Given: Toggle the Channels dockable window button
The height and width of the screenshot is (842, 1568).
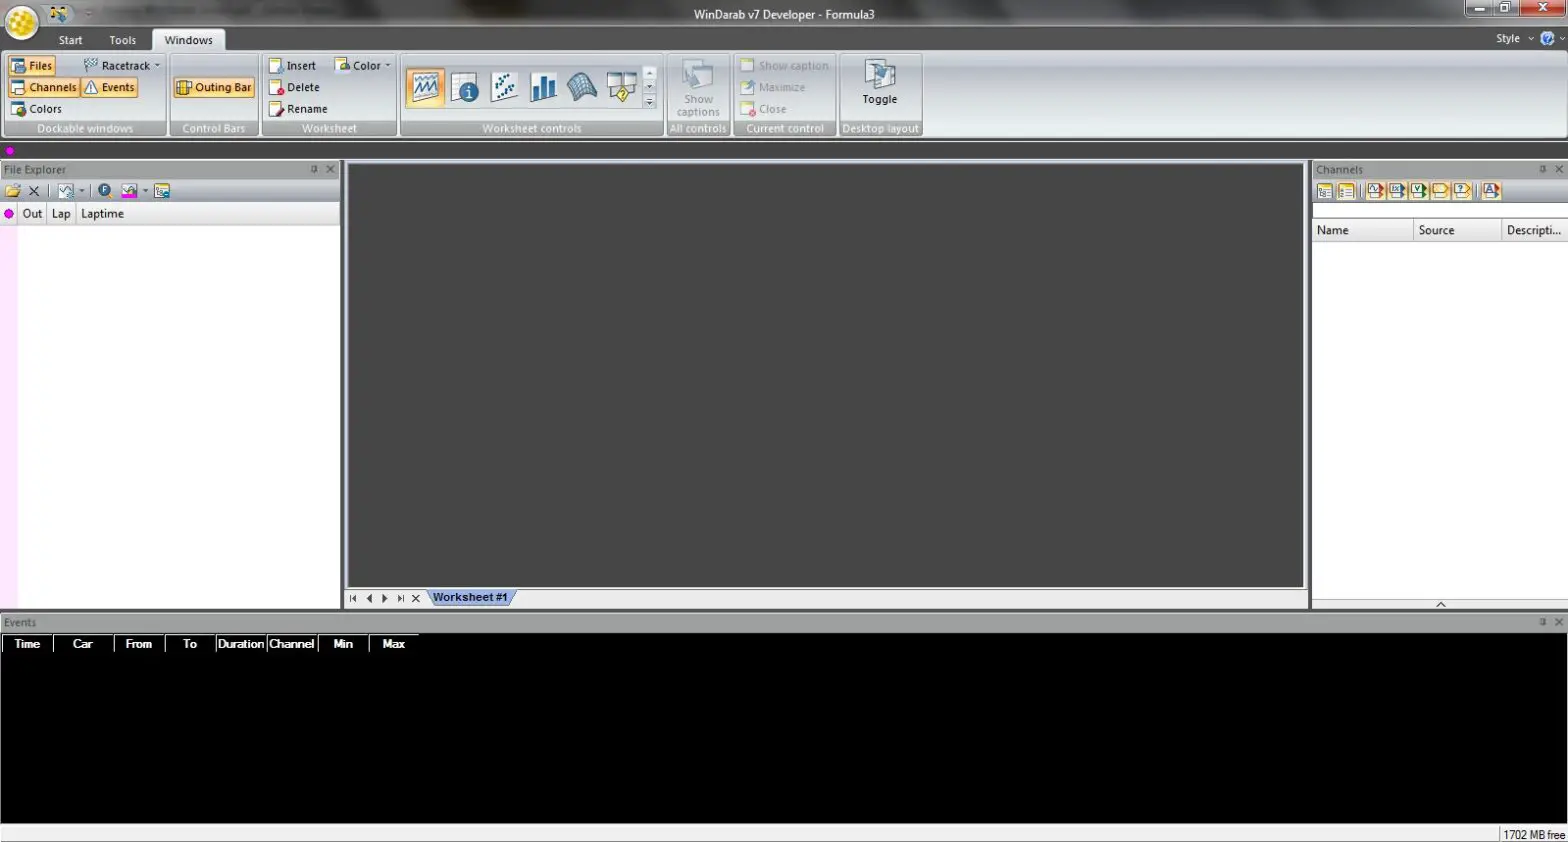Looking at the screenshot, I should (x=44, y=88).
